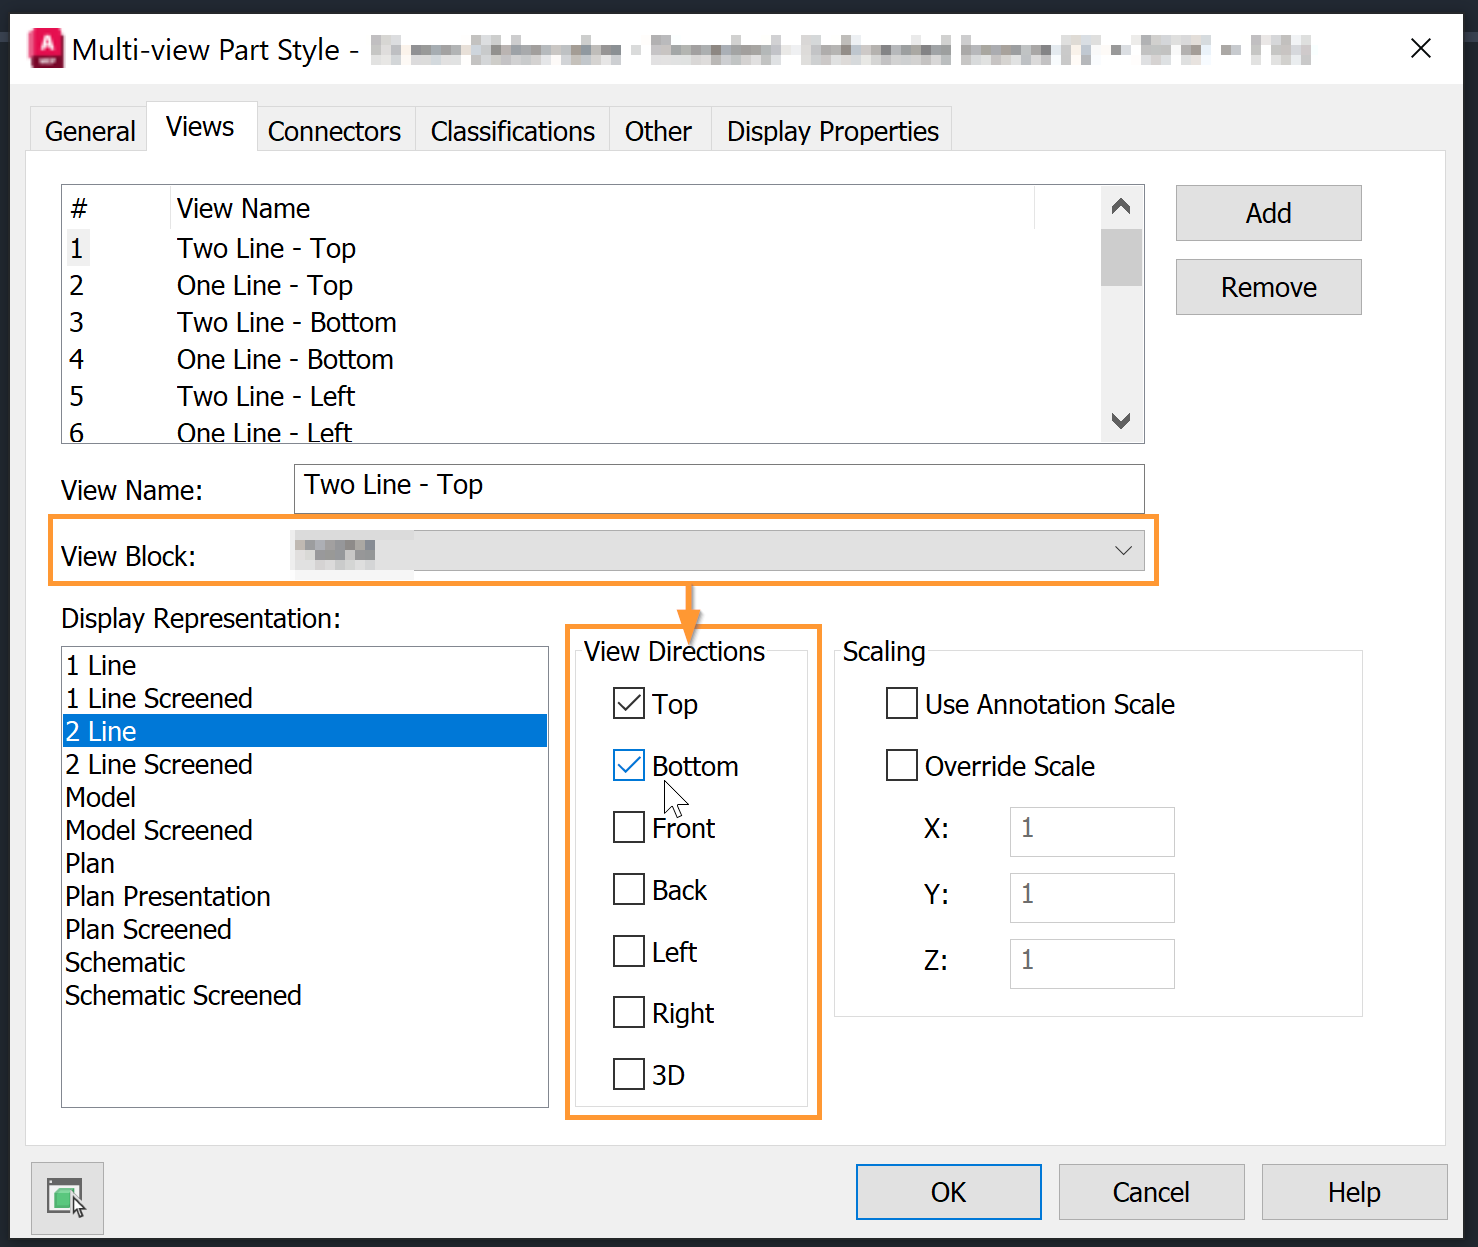Uncheck the Bottom view direction
Viewport: 1478px width, 1247px height.
629,766
